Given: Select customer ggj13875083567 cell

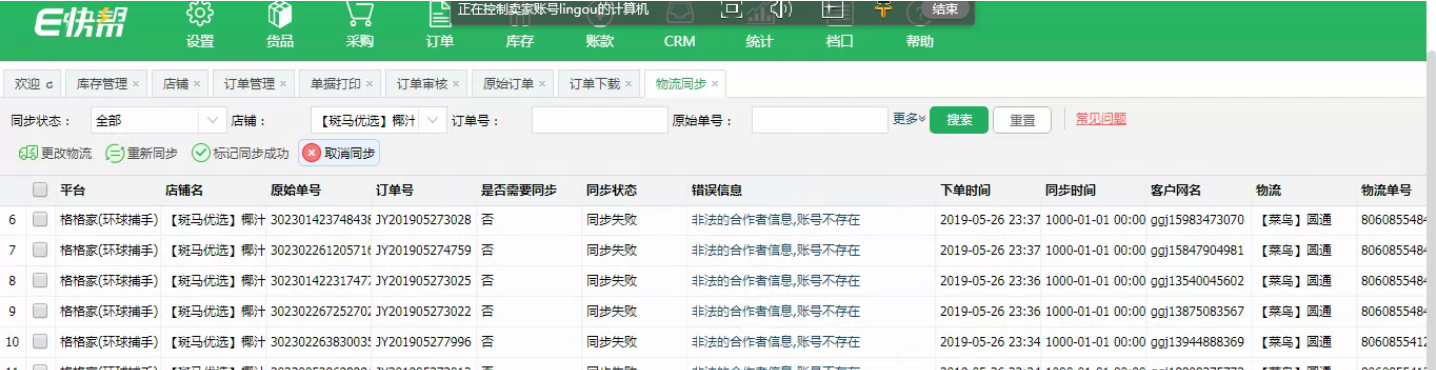Looking at the screenshot, I should [x=1197, y=311].
